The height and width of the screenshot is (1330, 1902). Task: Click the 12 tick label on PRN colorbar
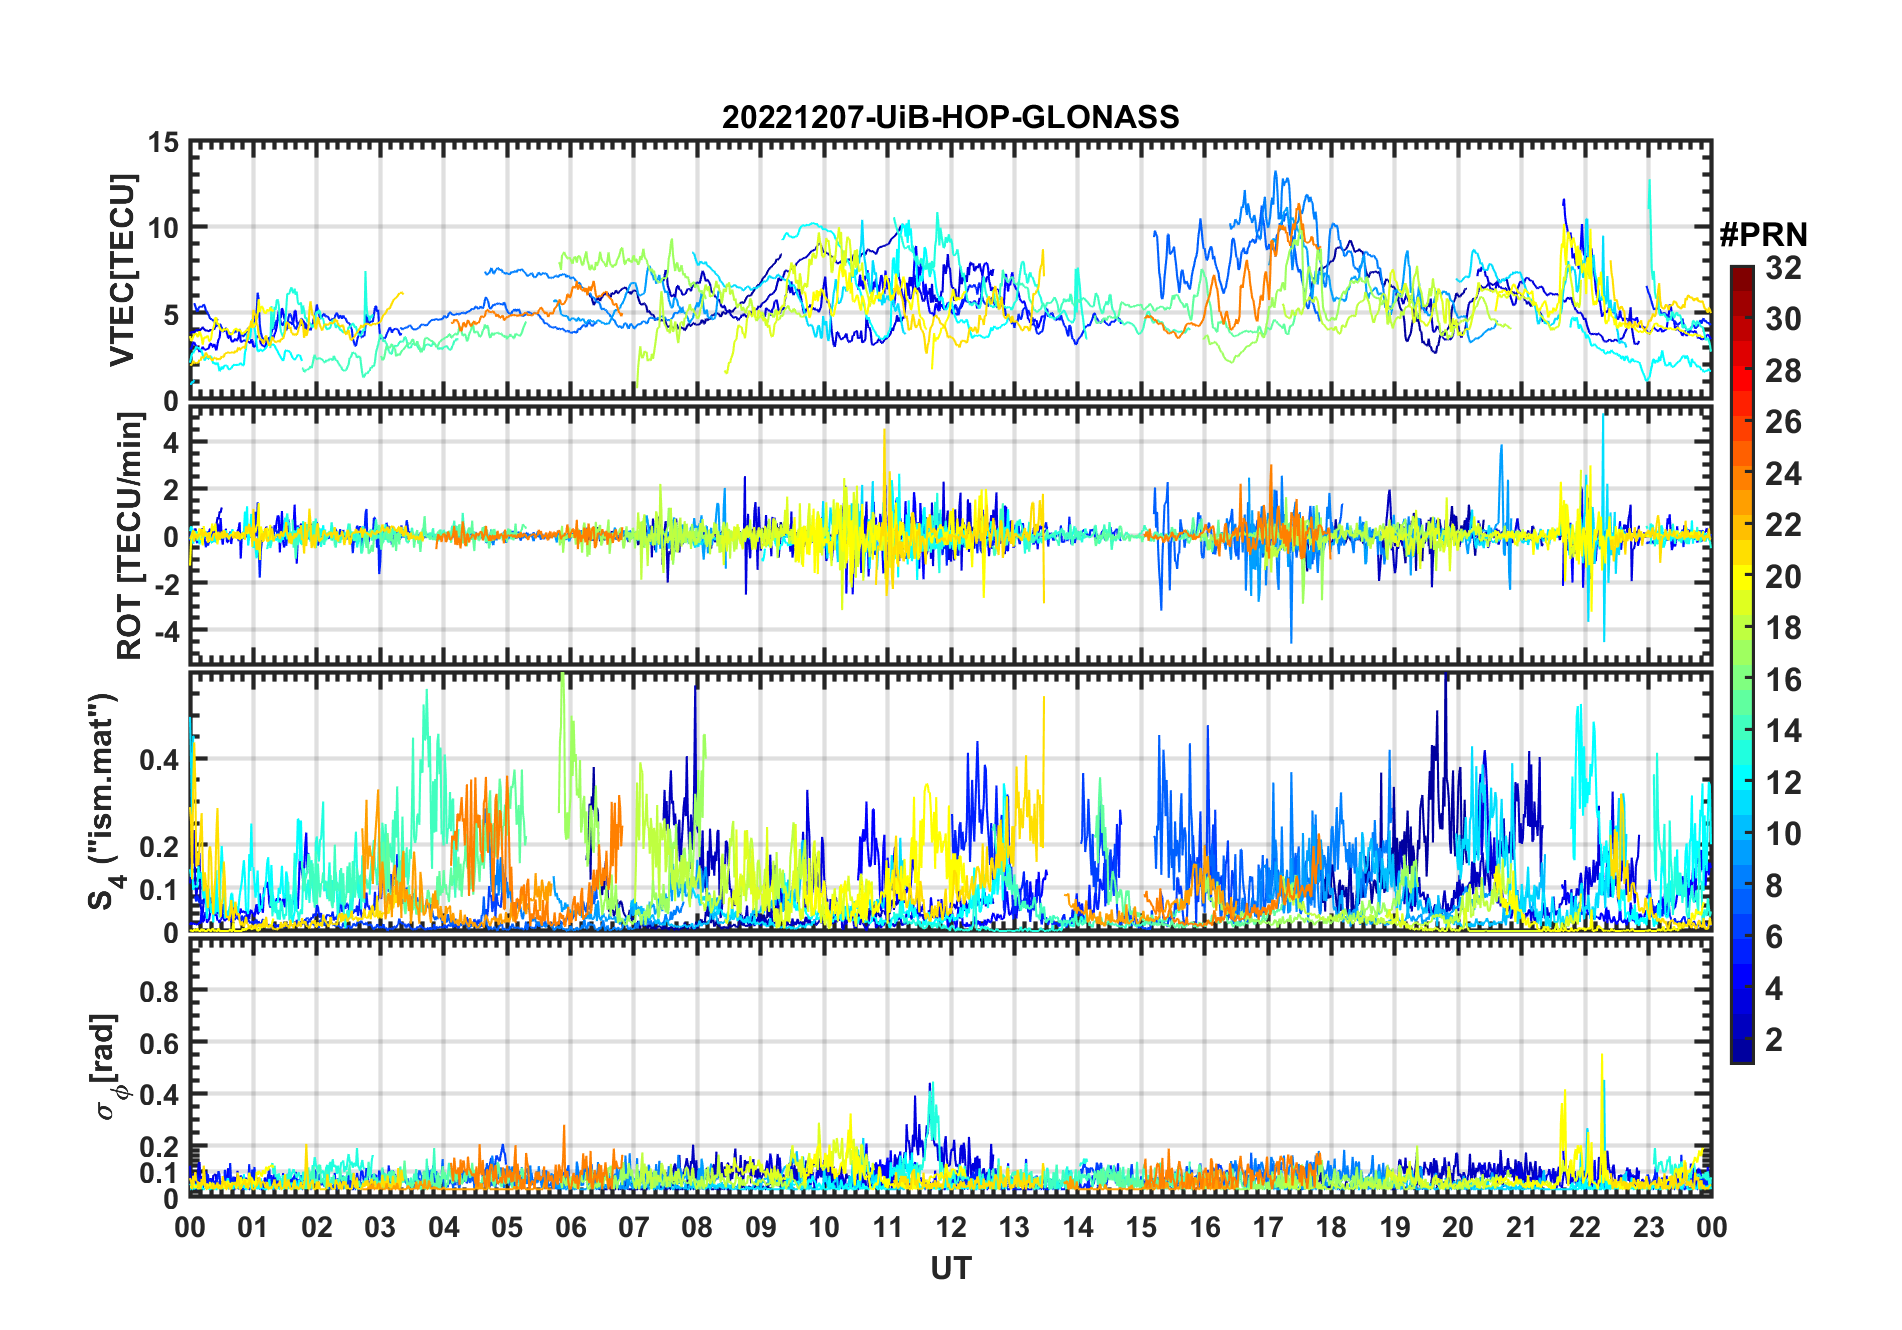pos(1783,783)
